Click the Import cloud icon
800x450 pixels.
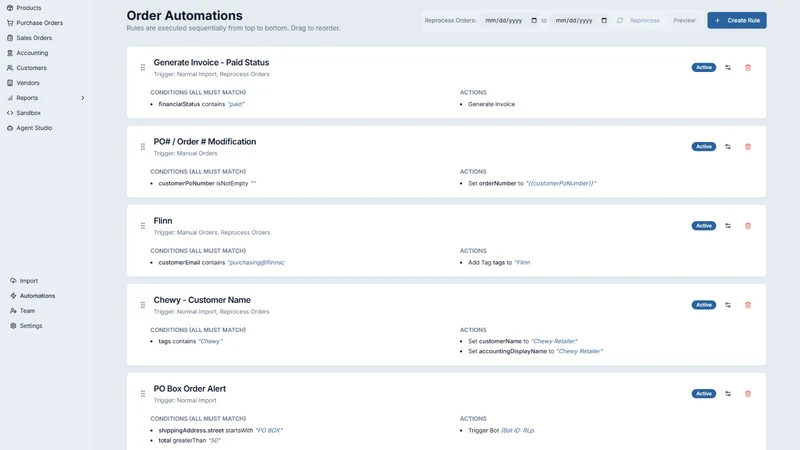(13, 281)
